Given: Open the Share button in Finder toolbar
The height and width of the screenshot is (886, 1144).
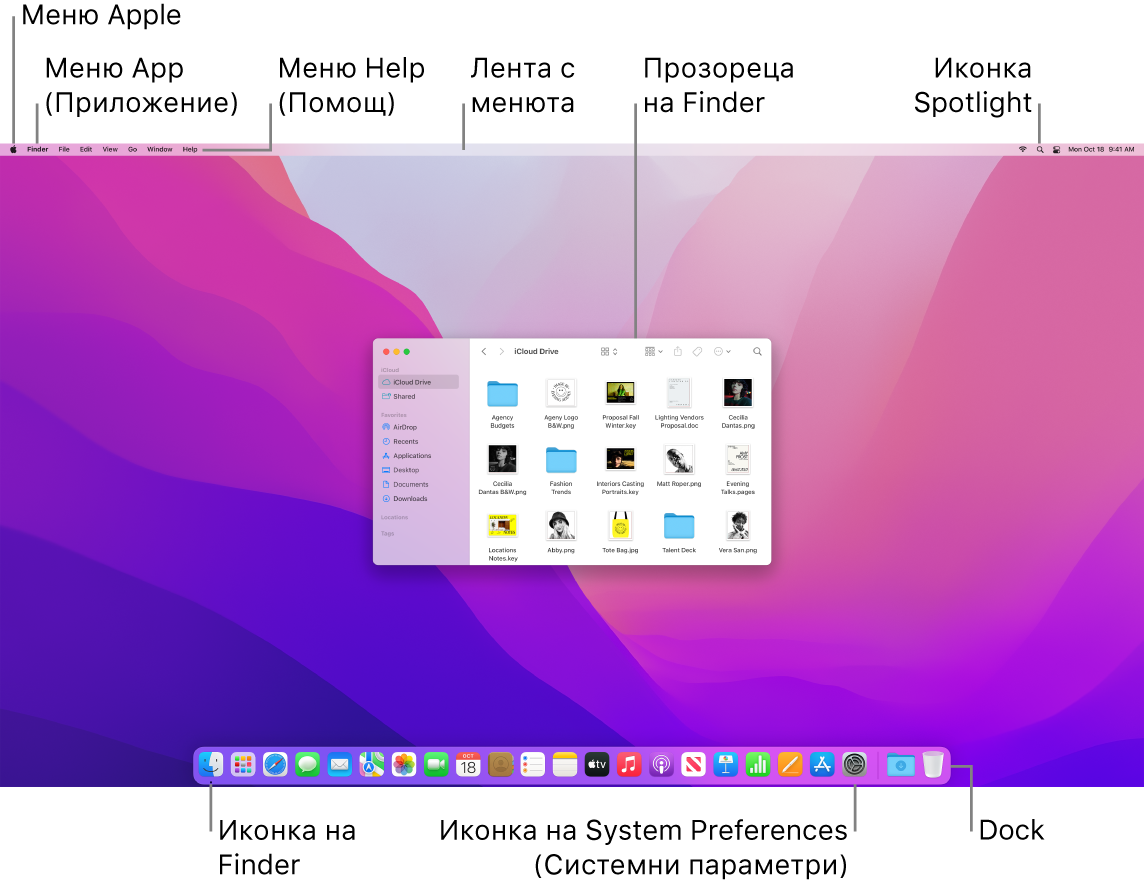Looking at the screenshot, I should 677,351.
